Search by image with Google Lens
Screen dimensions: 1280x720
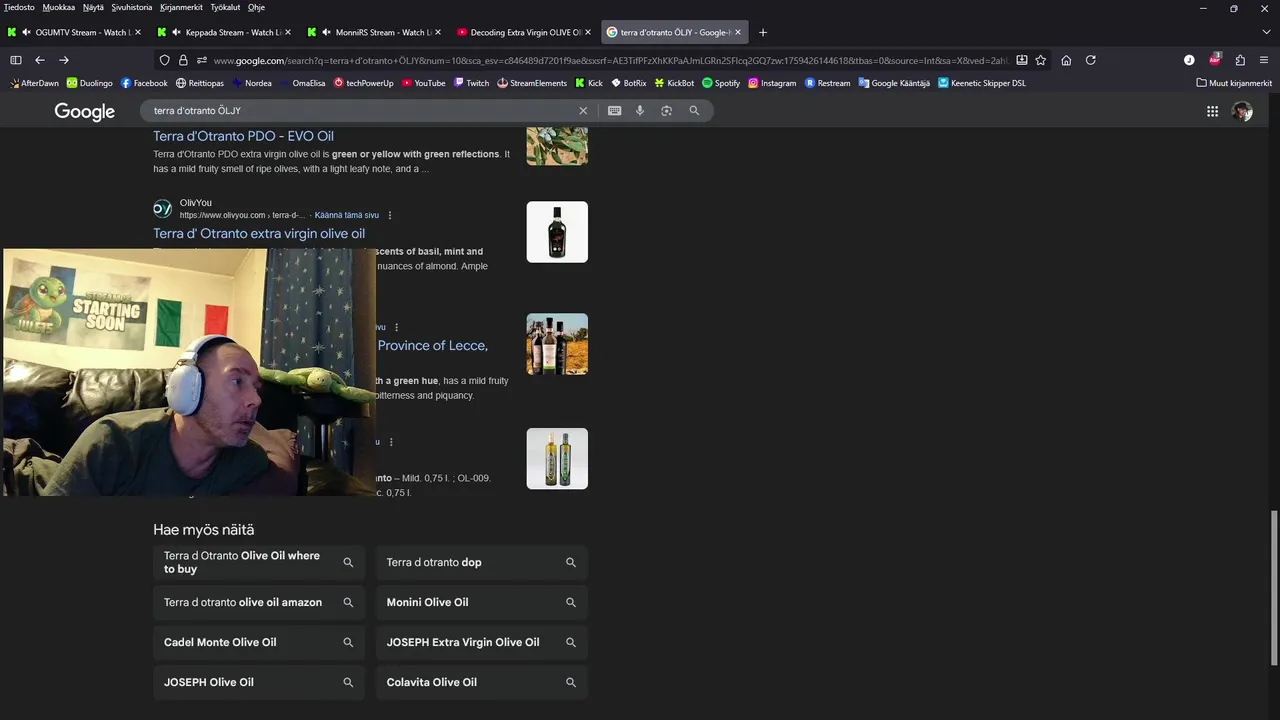point(666,111)
